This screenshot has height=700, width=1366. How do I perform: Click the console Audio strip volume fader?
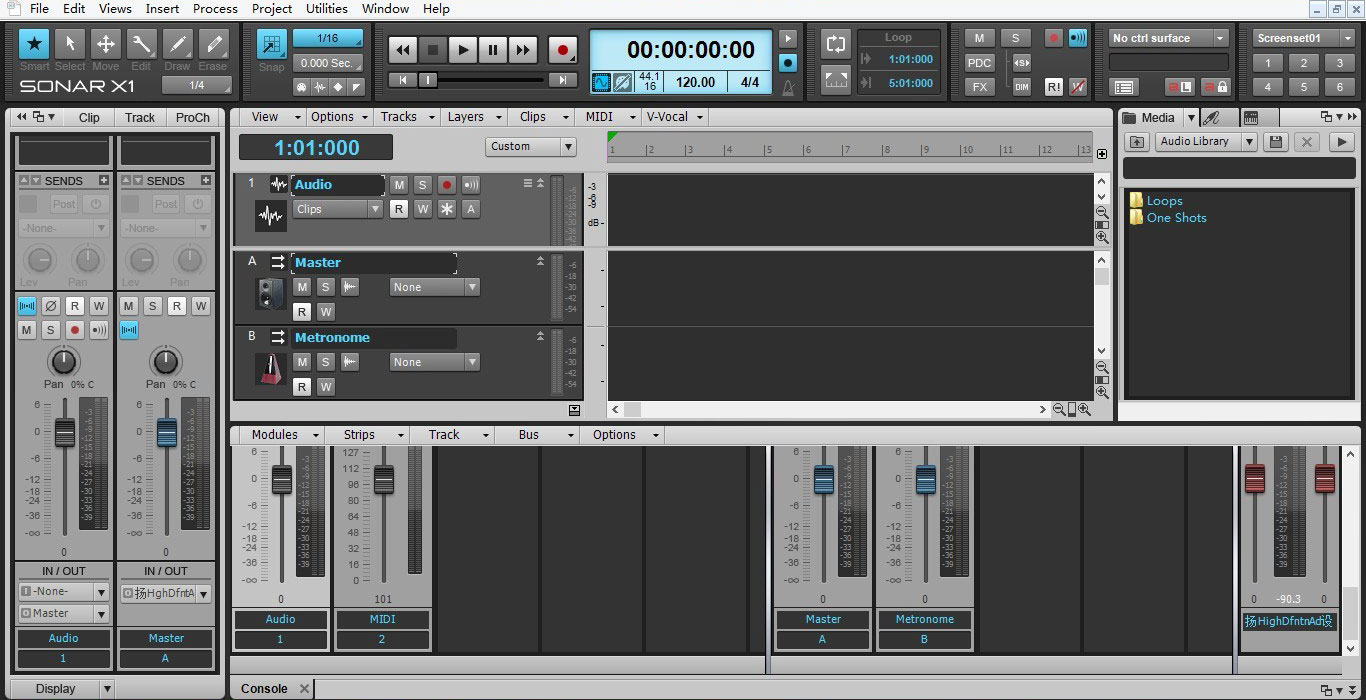point(282,479)
